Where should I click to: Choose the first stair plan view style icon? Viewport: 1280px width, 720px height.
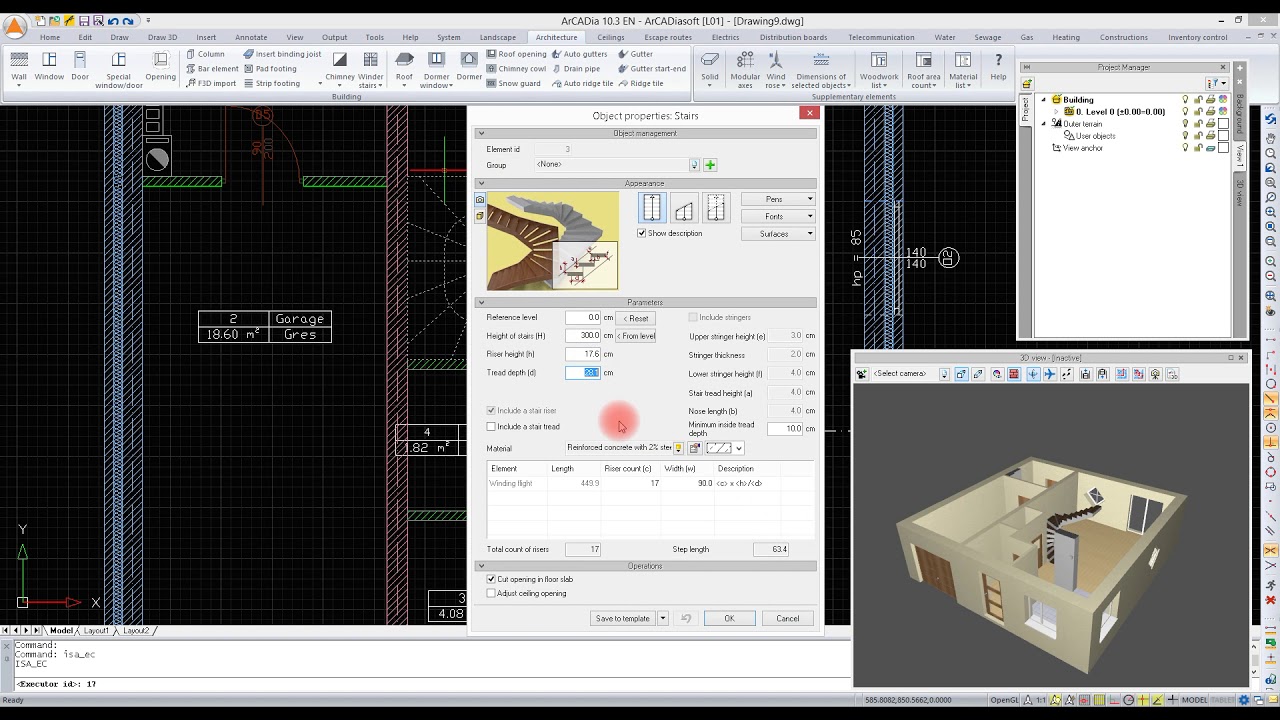pos(652,207)
